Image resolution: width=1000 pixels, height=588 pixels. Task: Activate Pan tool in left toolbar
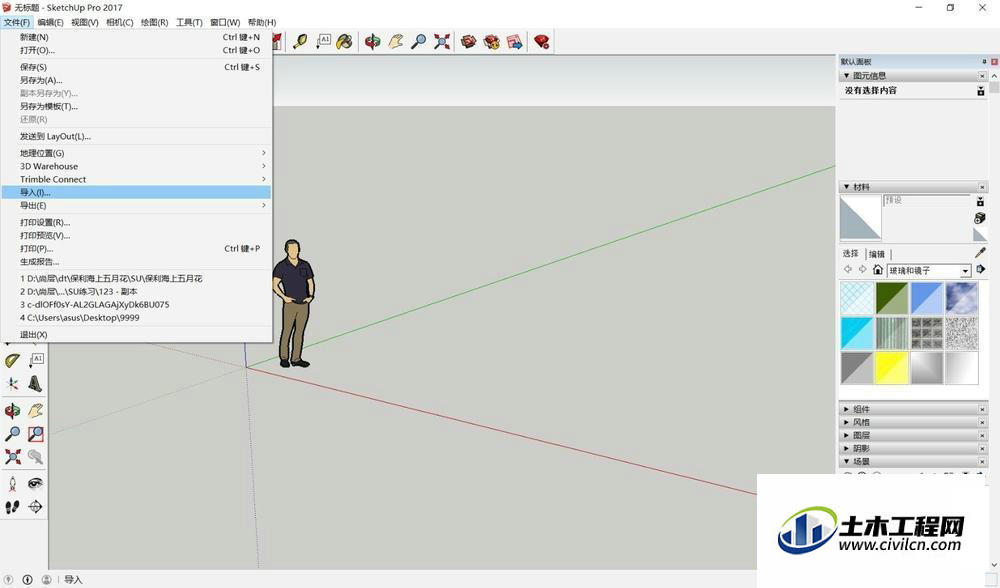click(x=36, y=411)
